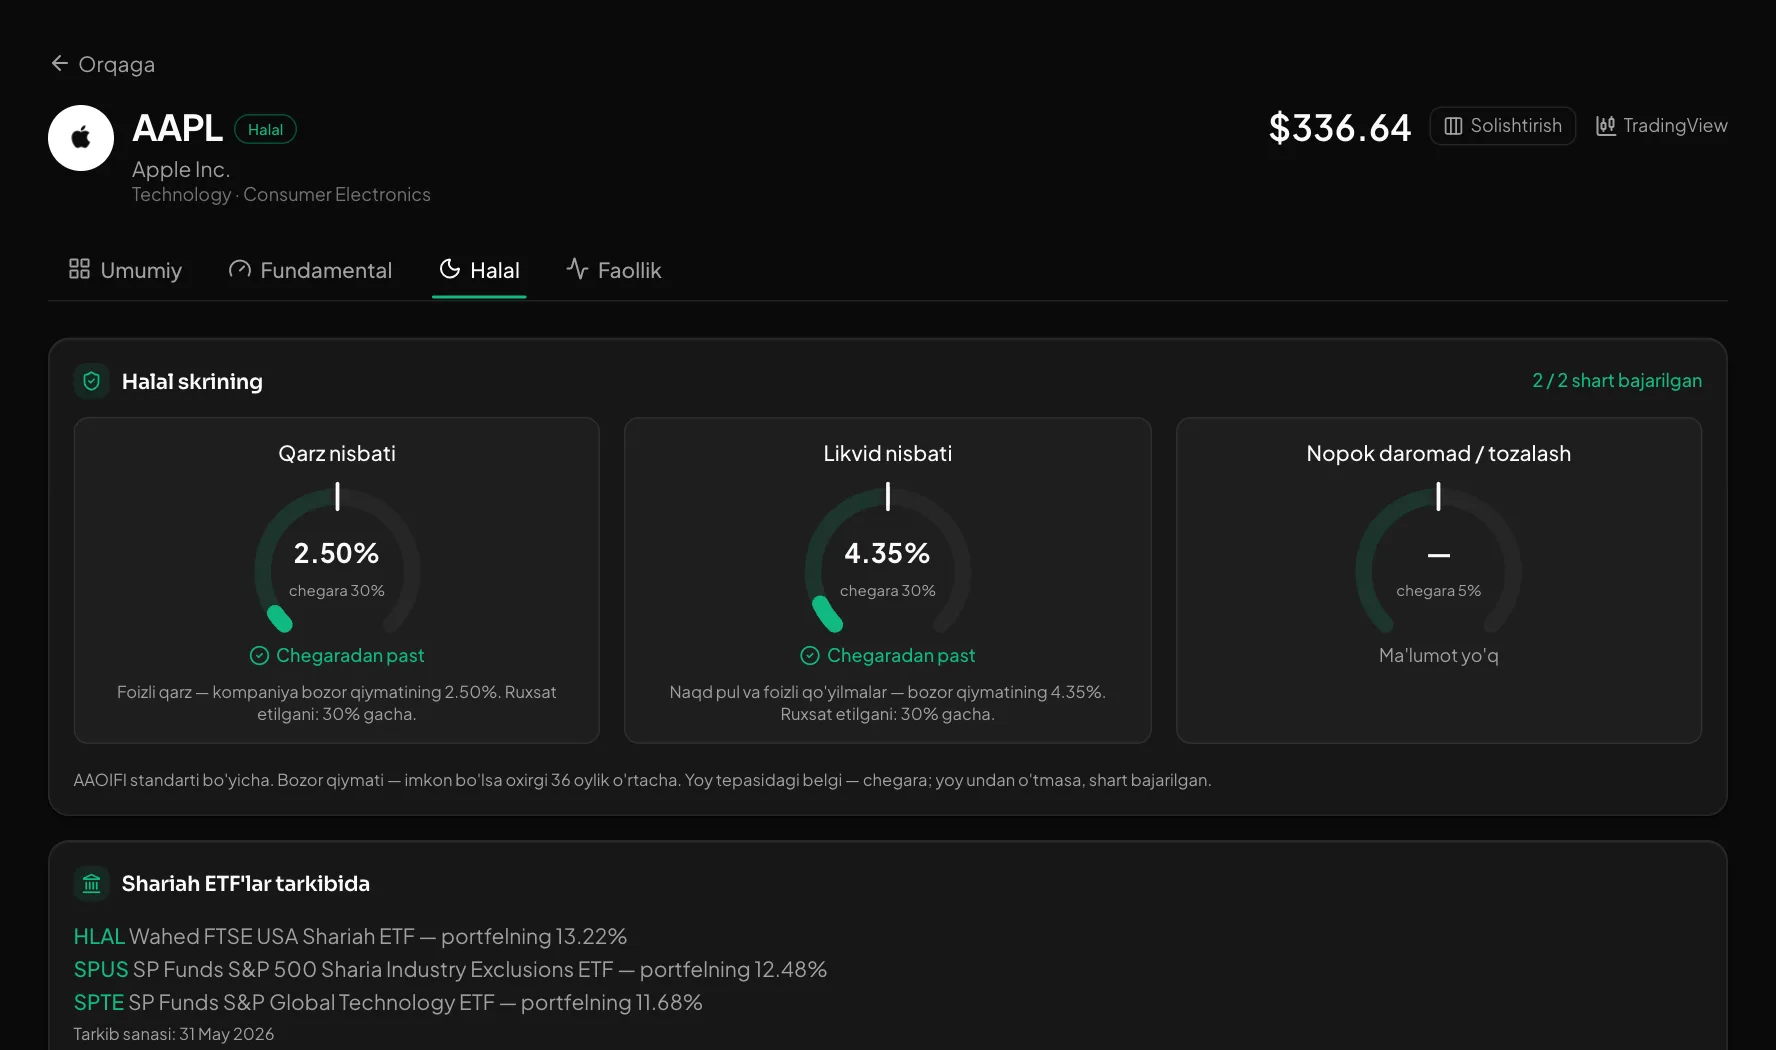Click the 'Apple Inc.' company name
The height and width of the screenshot is (1050, 1776).
(x=181, y=170)
